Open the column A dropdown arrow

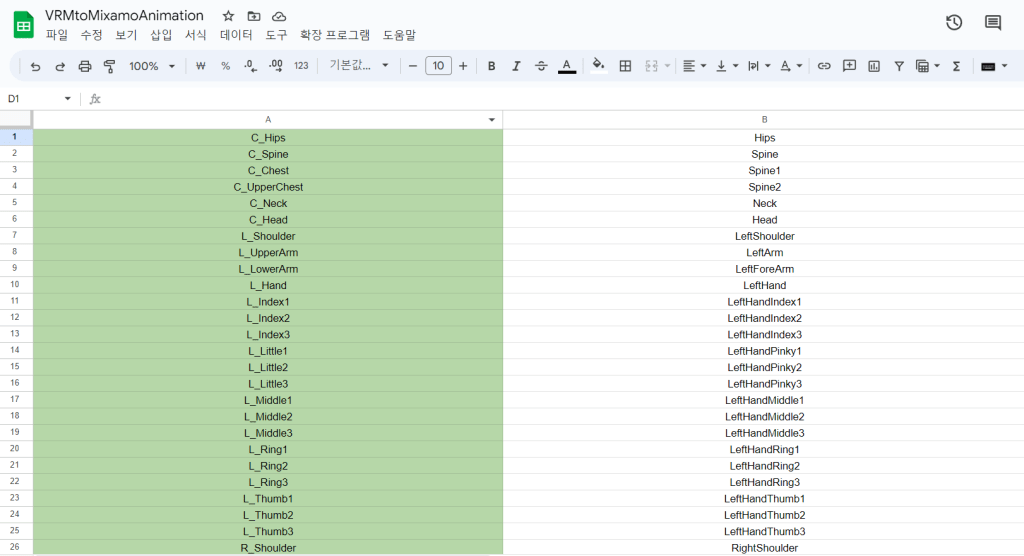(x=491, y=120)
